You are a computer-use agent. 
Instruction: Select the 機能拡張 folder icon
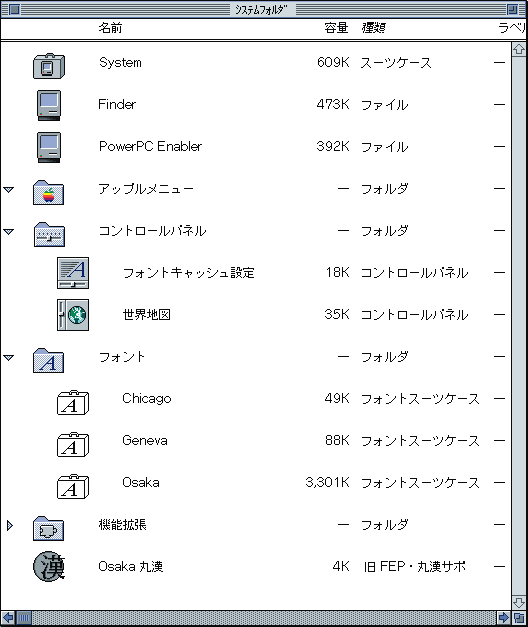coord(48,529)
